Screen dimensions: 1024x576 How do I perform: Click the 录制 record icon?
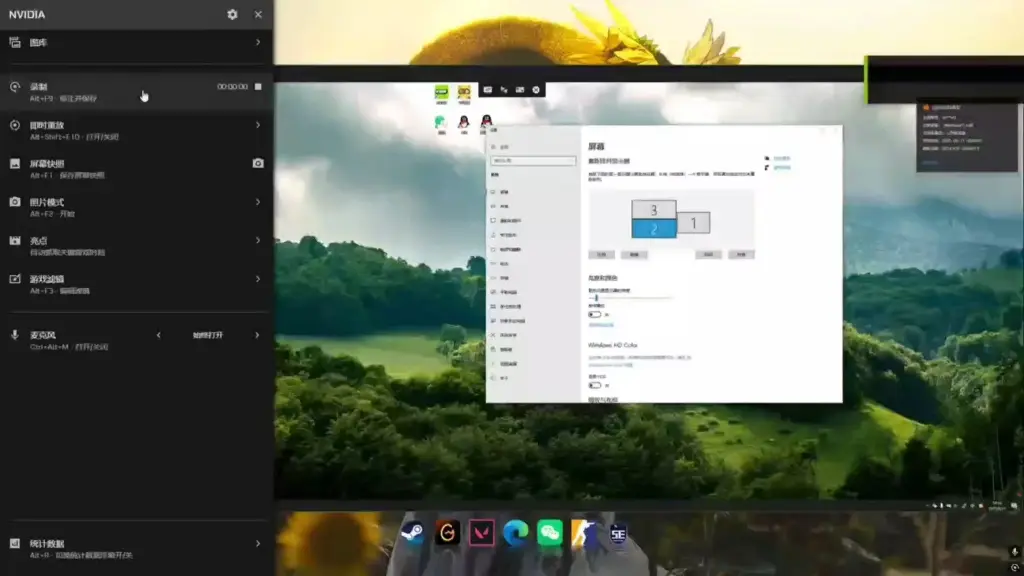tap(15, 87)
